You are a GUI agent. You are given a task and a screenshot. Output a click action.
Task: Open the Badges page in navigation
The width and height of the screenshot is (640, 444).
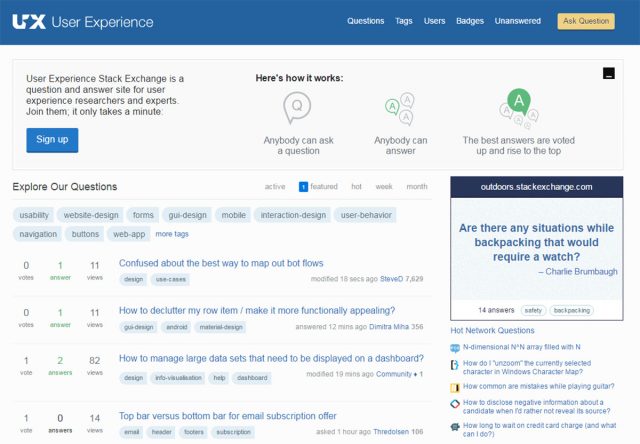pyautogui.click(x=469, y=21)
